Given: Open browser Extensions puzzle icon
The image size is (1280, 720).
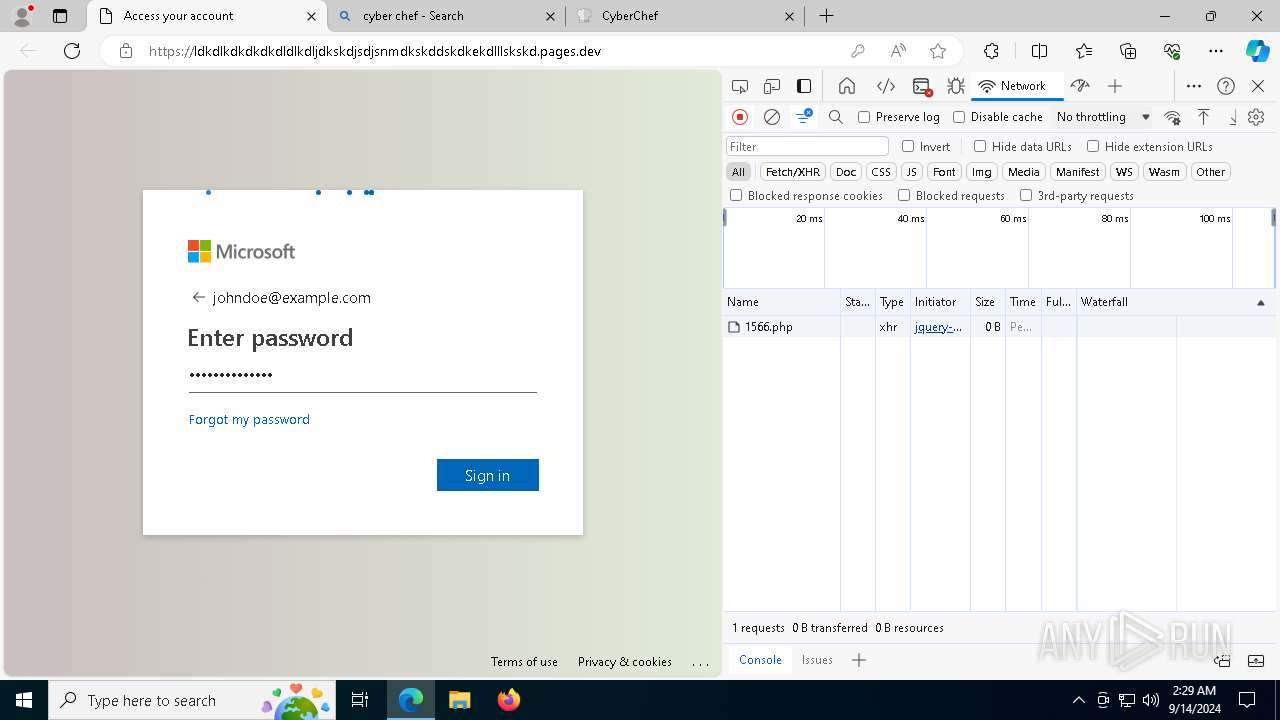Looking at the screenshot, I should click(x=991, y=51).
